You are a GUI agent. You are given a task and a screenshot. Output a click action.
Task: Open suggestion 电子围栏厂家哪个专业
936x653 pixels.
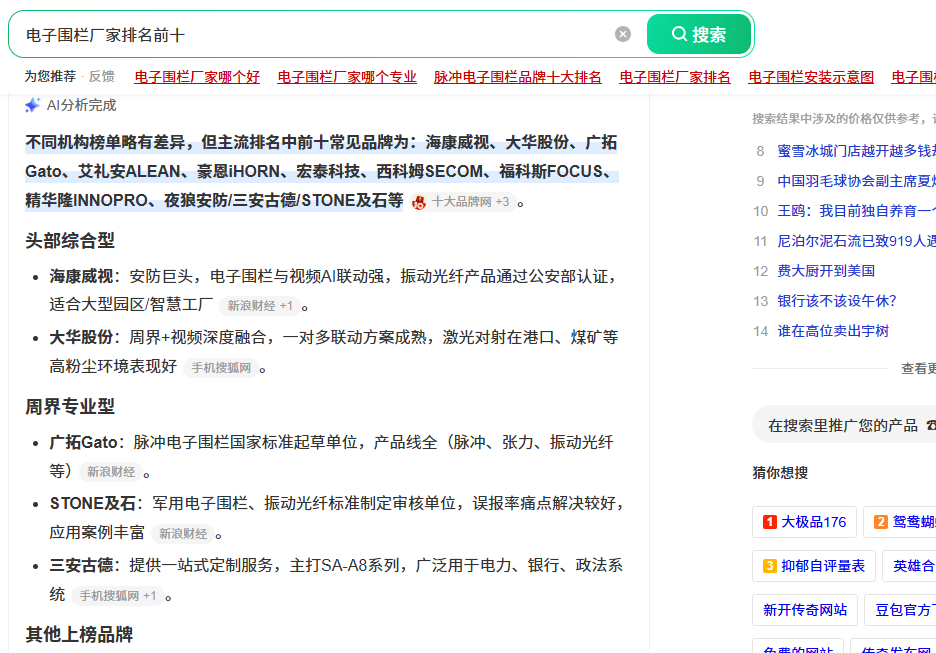point(347,77)
